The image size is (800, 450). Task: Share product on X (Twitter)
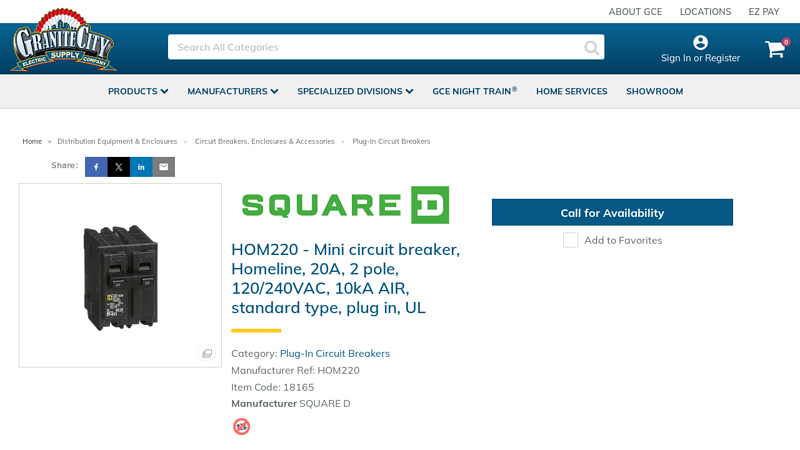point(119,167)
